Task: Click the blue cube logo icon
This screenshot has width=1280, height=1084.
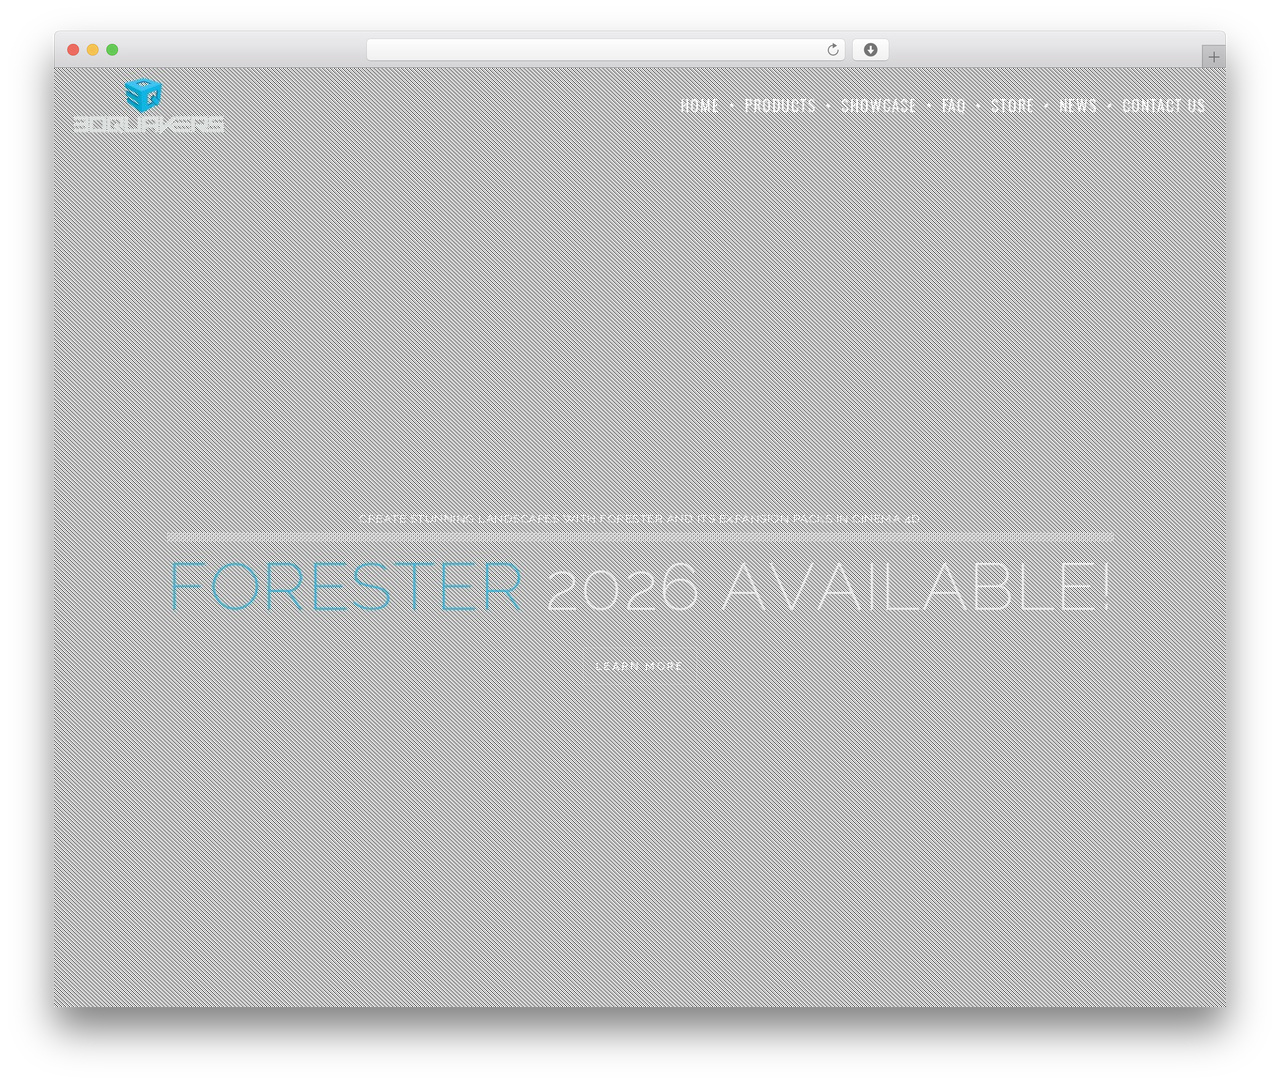Action: click(x=143, y=95)
